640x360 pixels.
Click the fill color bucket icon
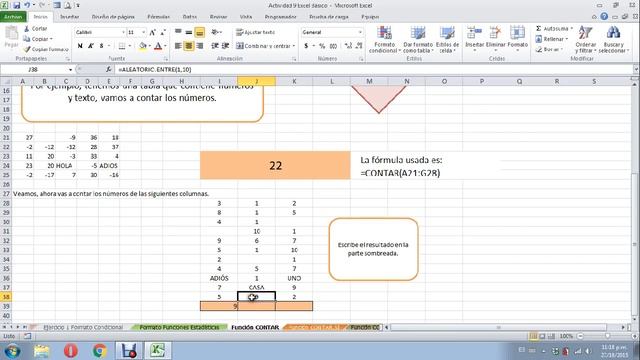(x=142, y=46)
